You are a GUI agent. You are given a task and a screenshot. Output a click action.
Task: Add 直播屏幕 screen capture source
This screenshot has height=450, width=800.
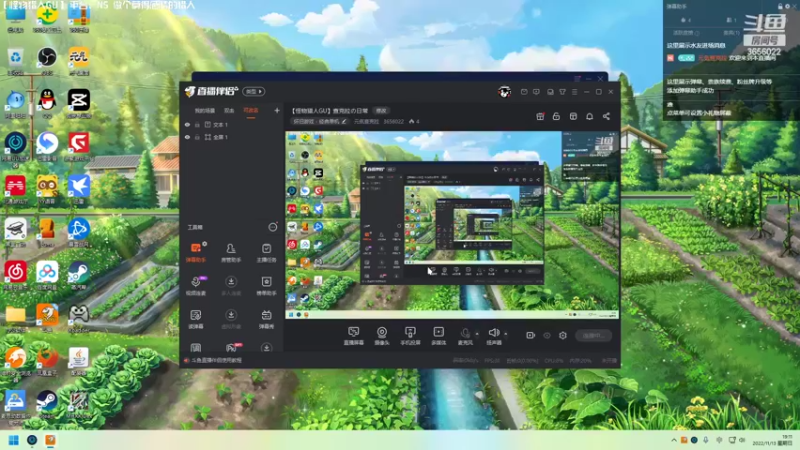353,336
